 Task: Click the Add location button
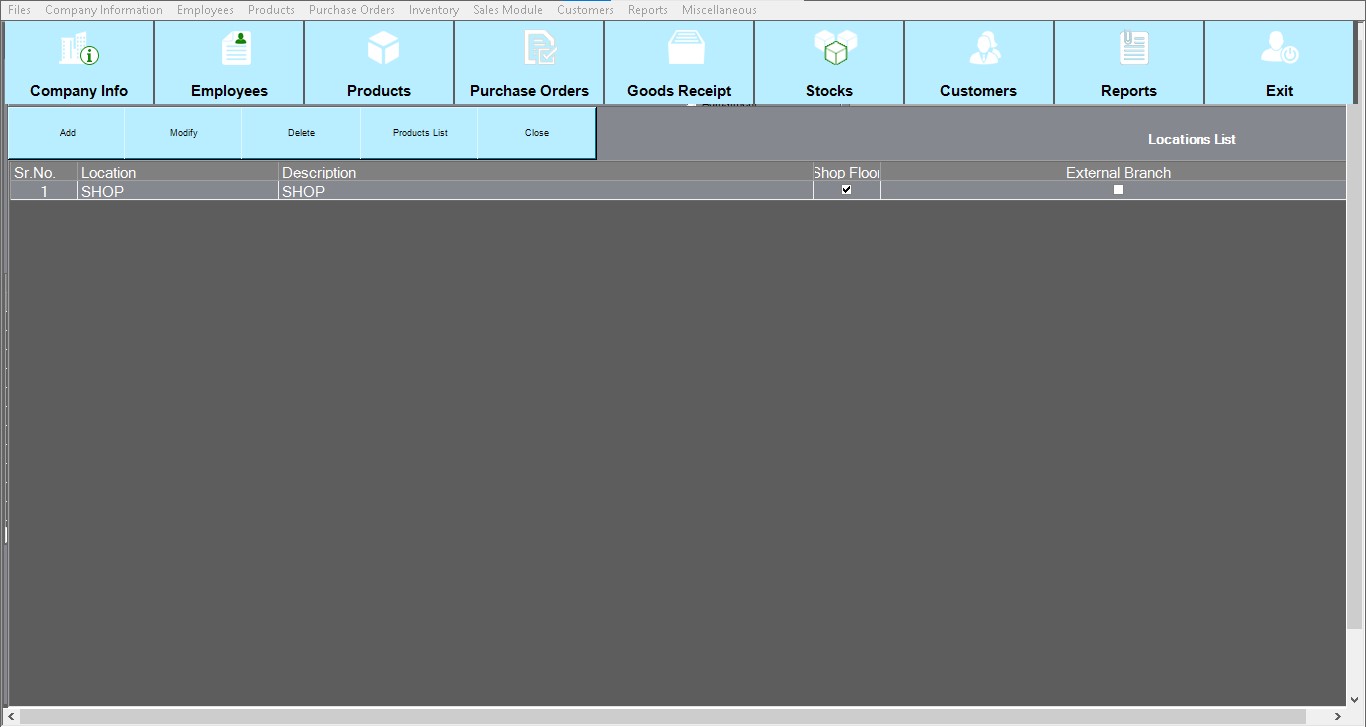click(x=67, y=133)
